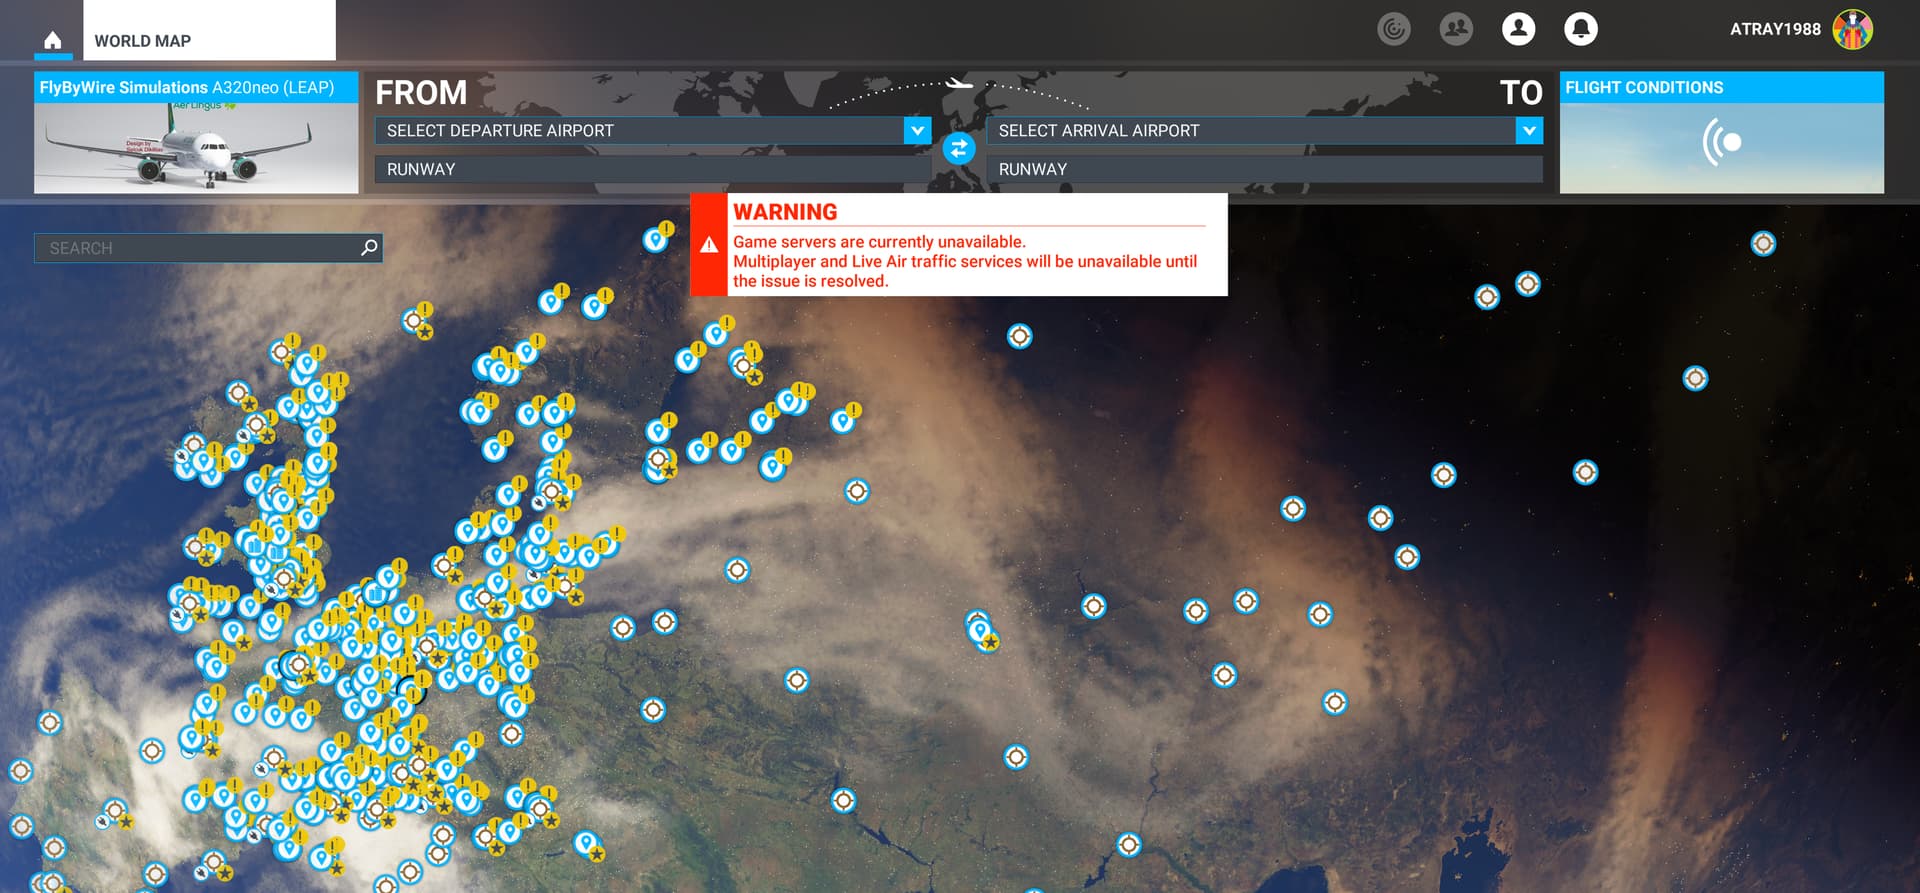
Task: Click the arrival Runway field
Action: click(x=1264, y=169)
